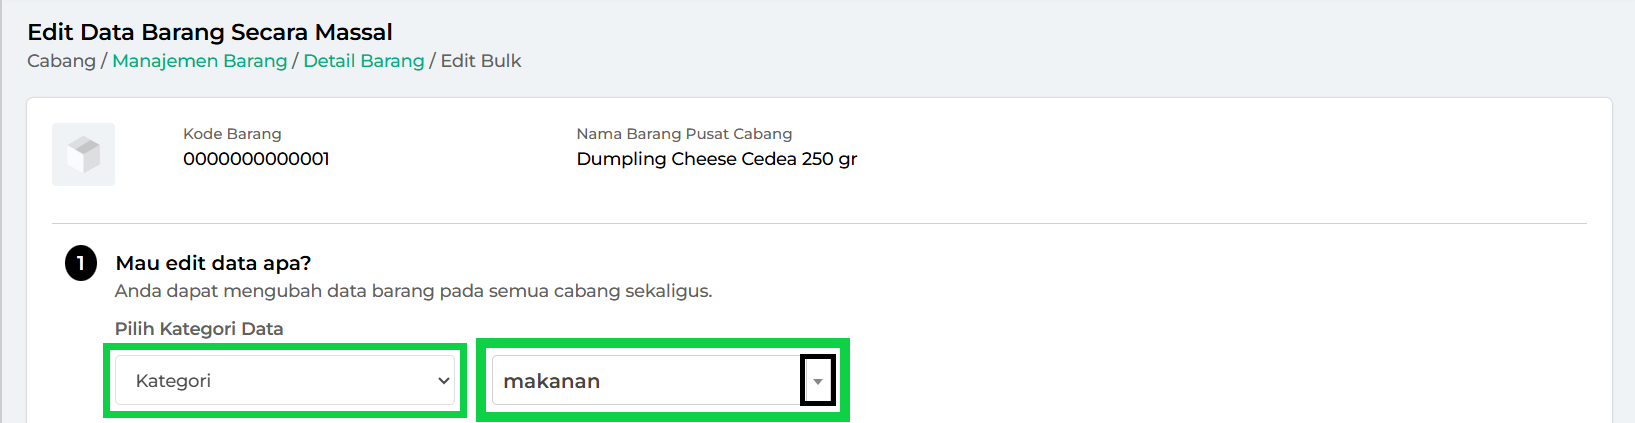Click the Edit Bulk breadcrumb item

pyautogui.click(x=481, y=61)
